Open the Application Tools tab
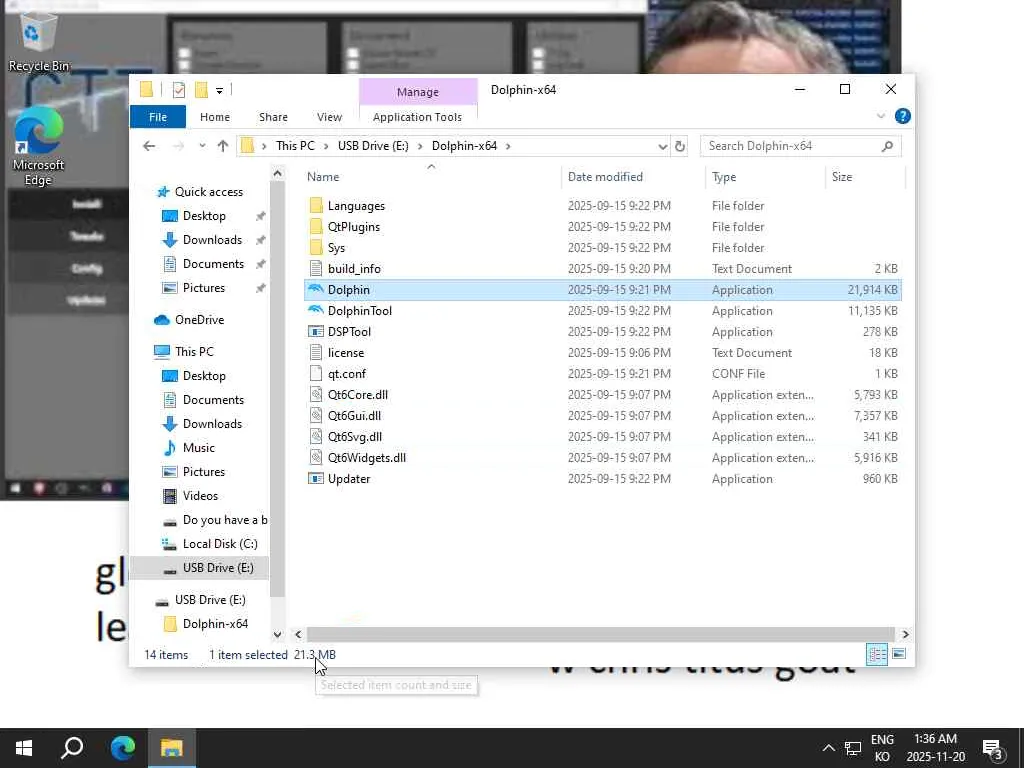 tap(417, 117)
